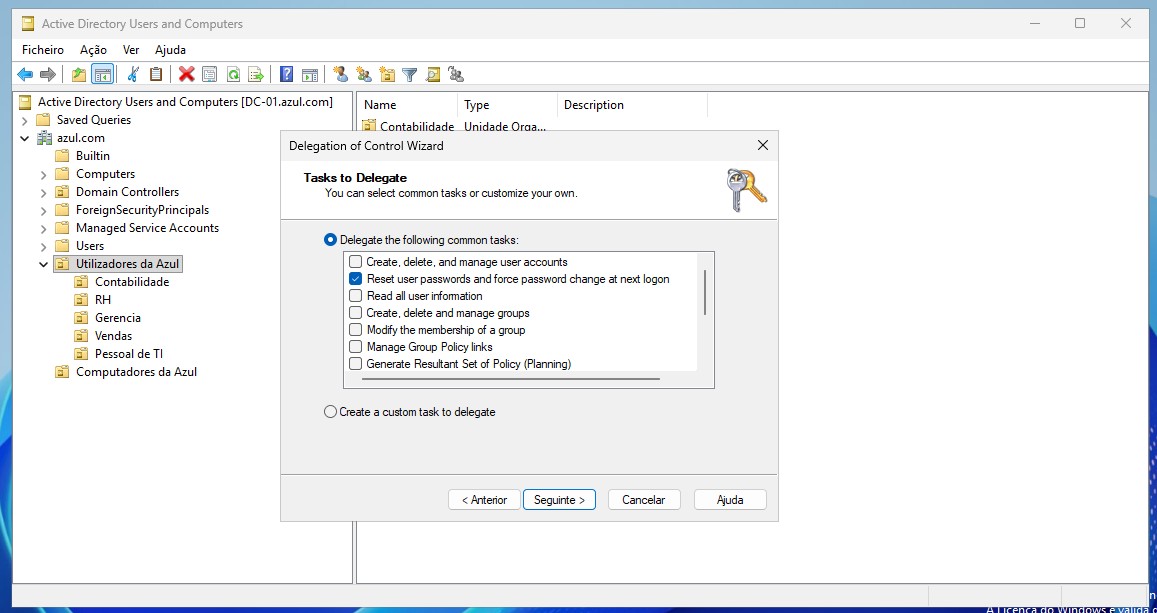This screenshot has height=613, width=1157.
Task: Click the Forward arrow in toolbar
Action: tap(48, 75)
